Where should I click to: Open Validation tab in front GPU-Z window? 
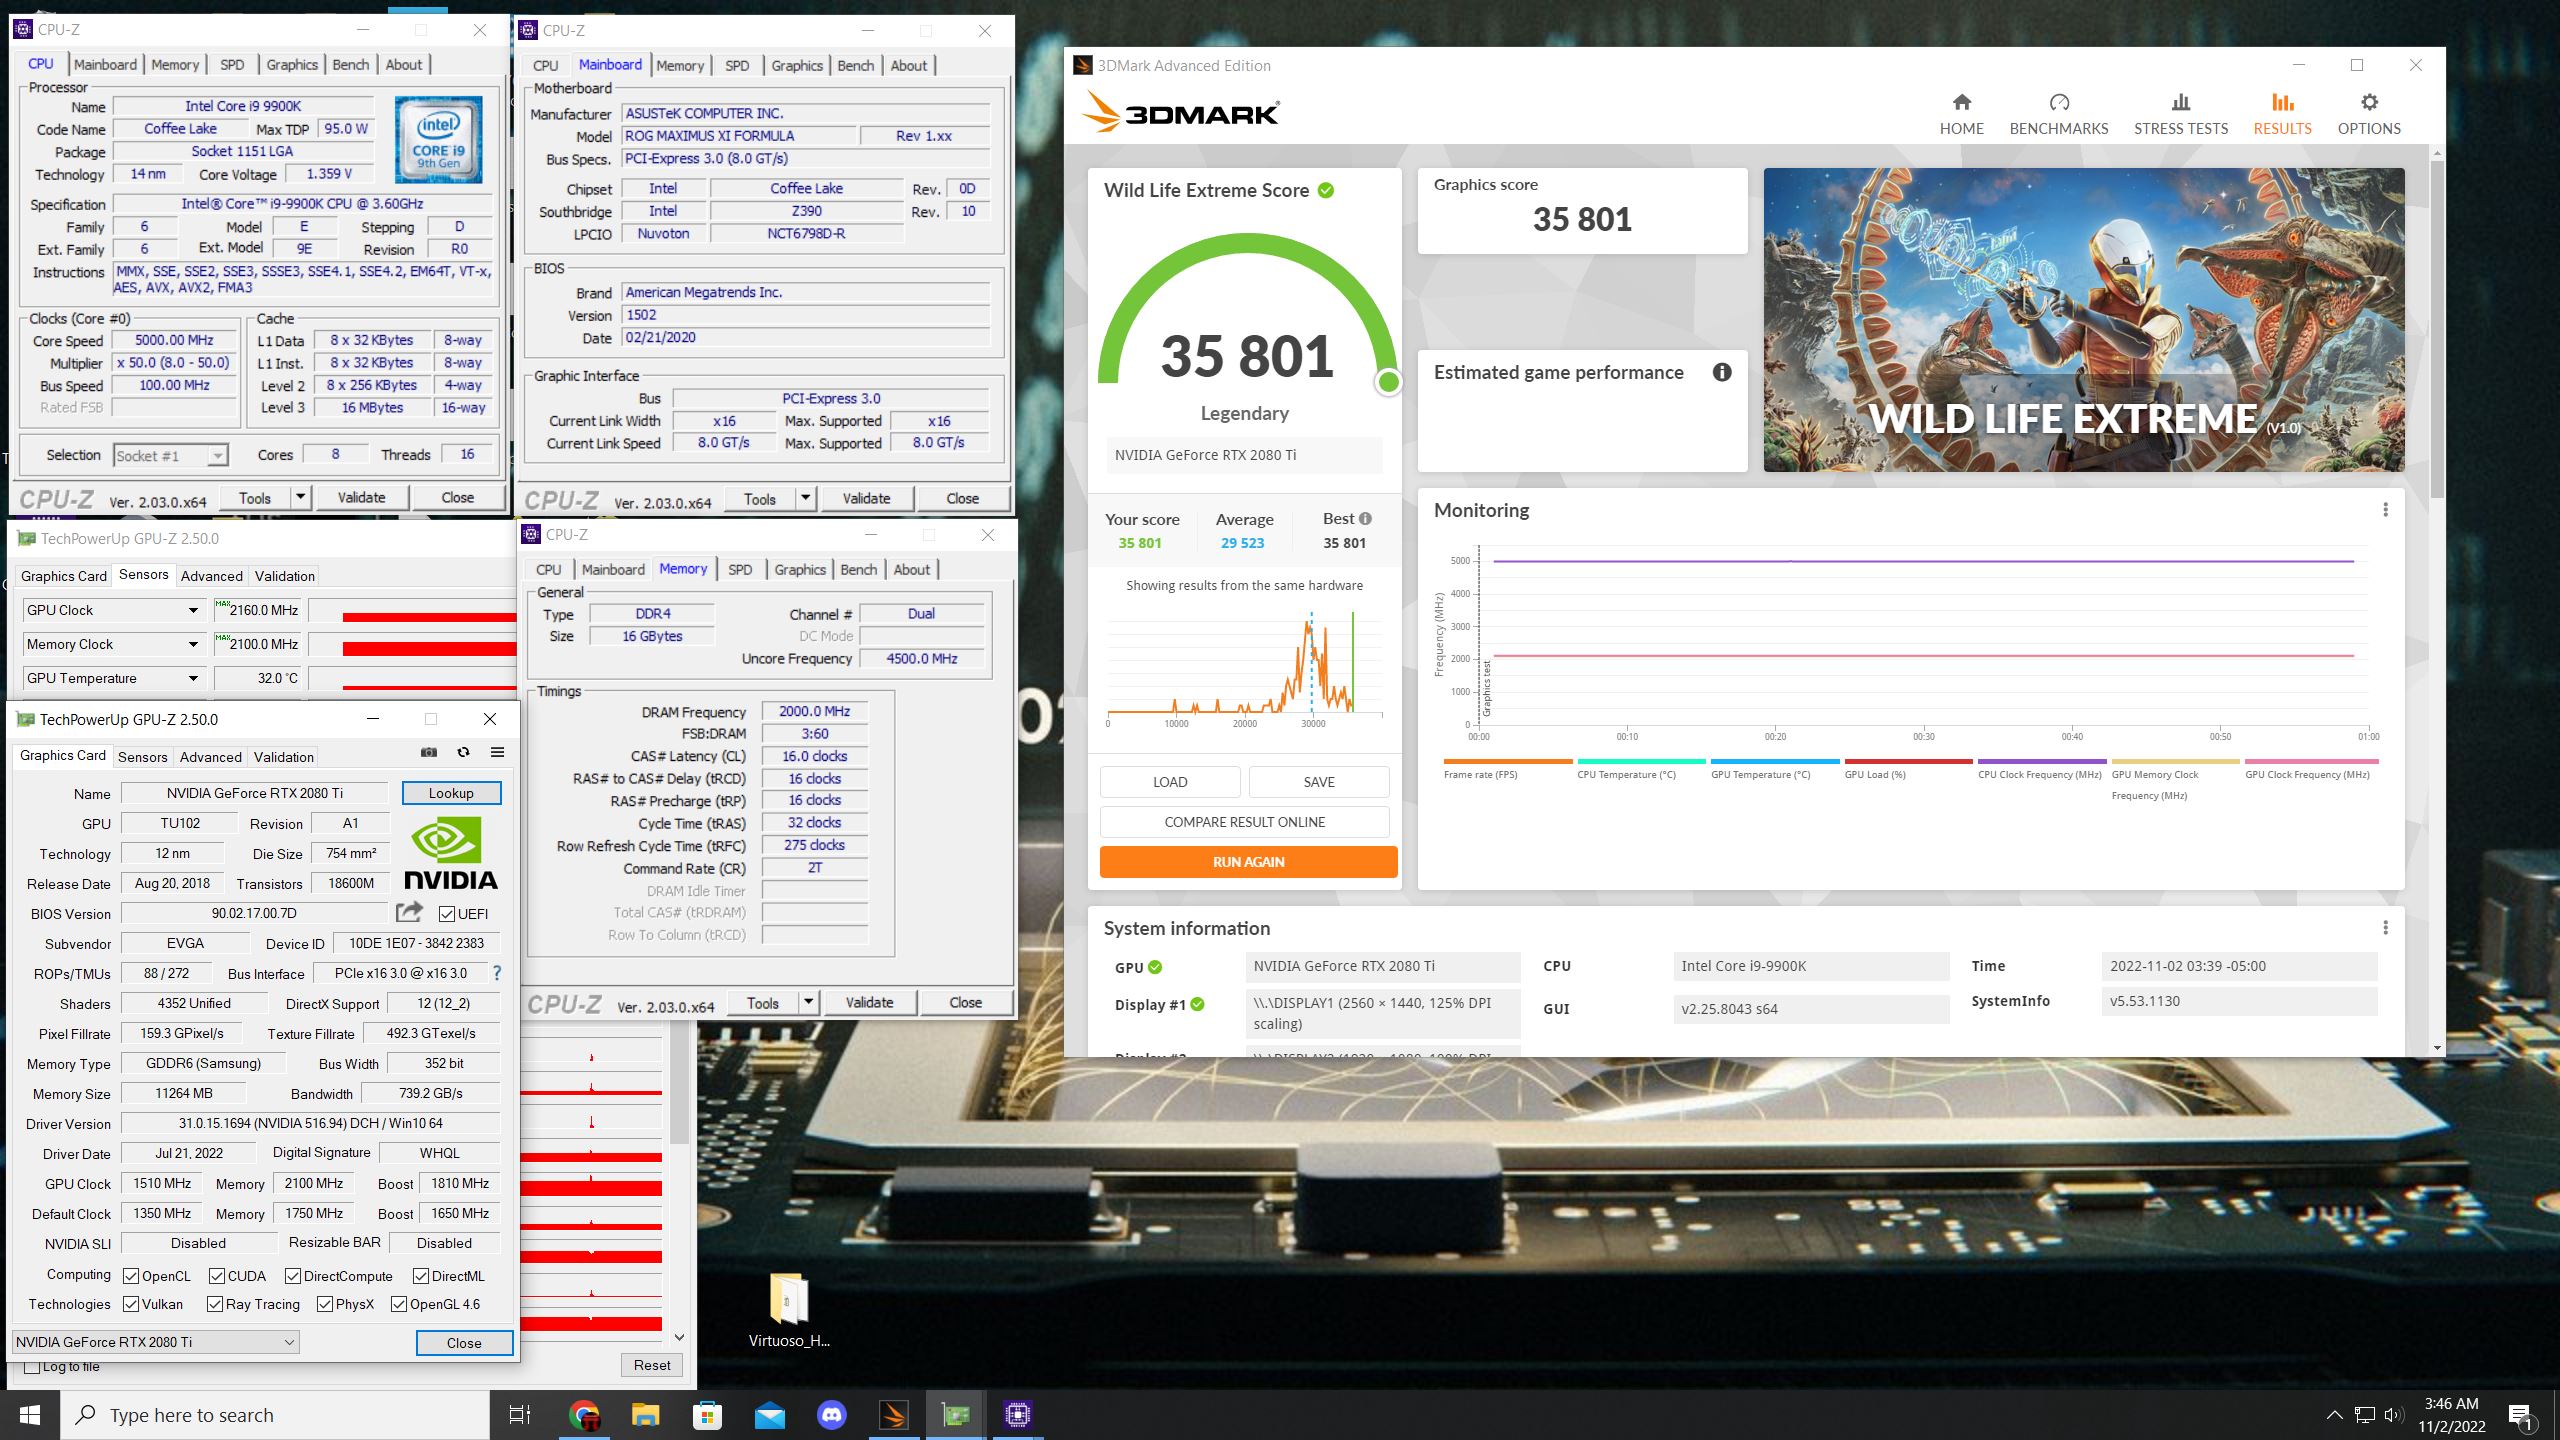(x=284, y=757)
